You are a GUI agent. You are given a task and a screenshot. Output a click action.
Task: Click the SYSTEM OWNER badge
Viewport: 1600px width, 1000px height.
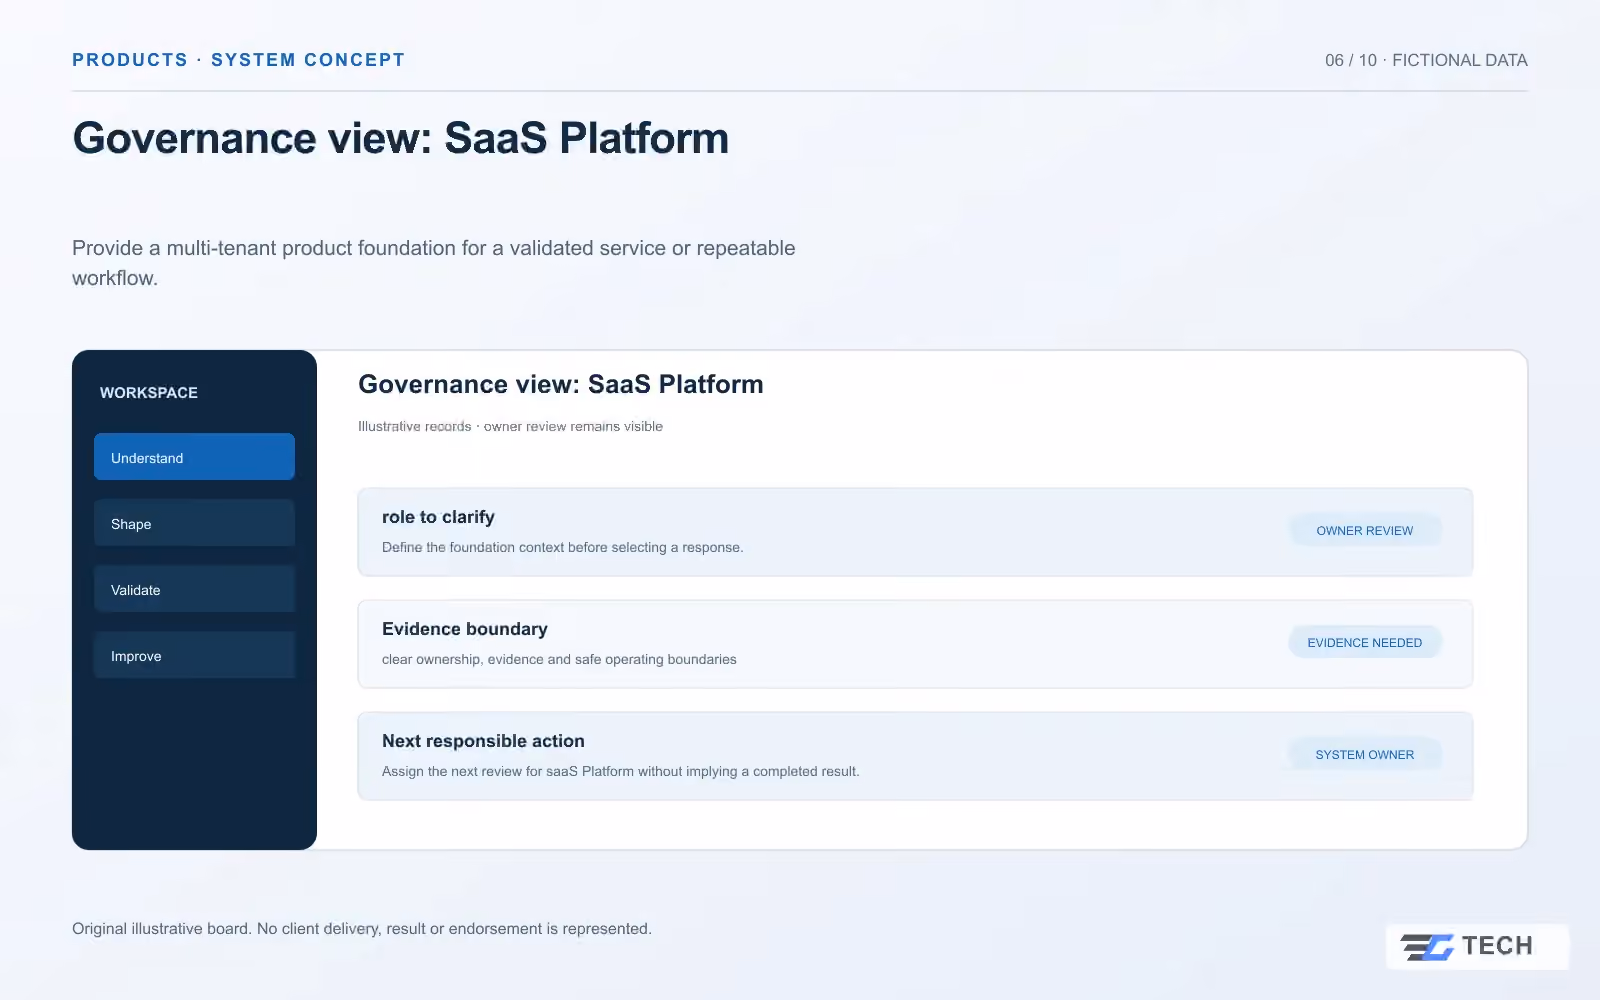click(1364, 754)
